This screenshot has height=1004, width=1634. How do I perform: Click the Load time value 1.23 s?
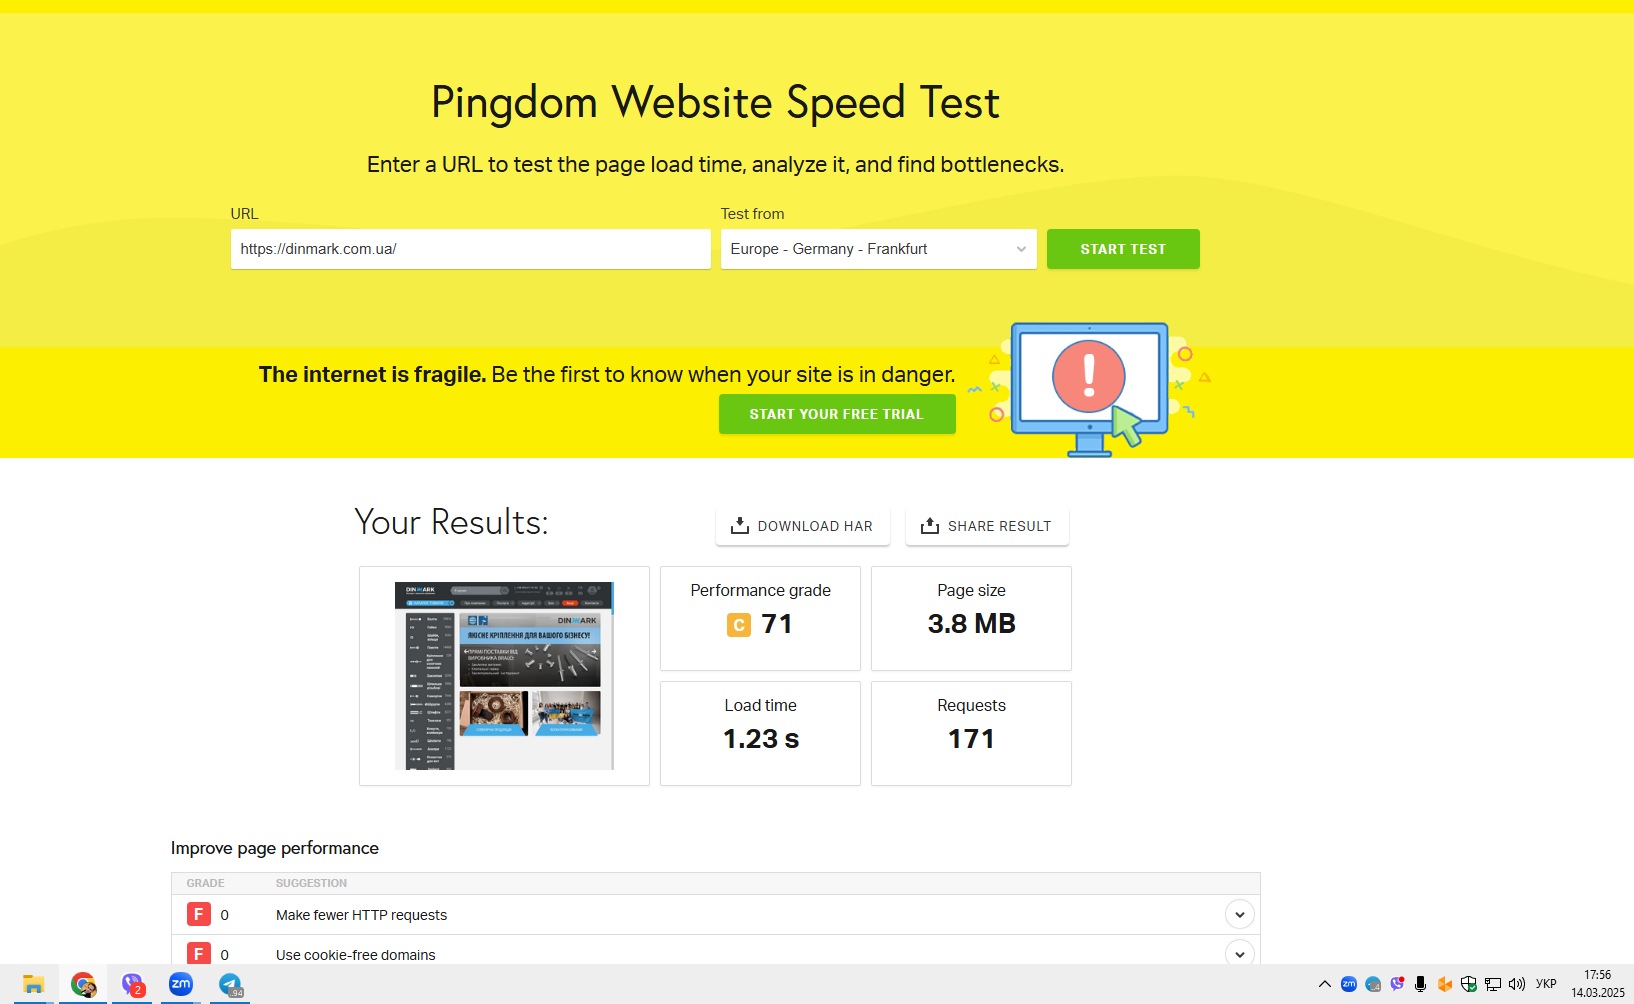(761, 739)
